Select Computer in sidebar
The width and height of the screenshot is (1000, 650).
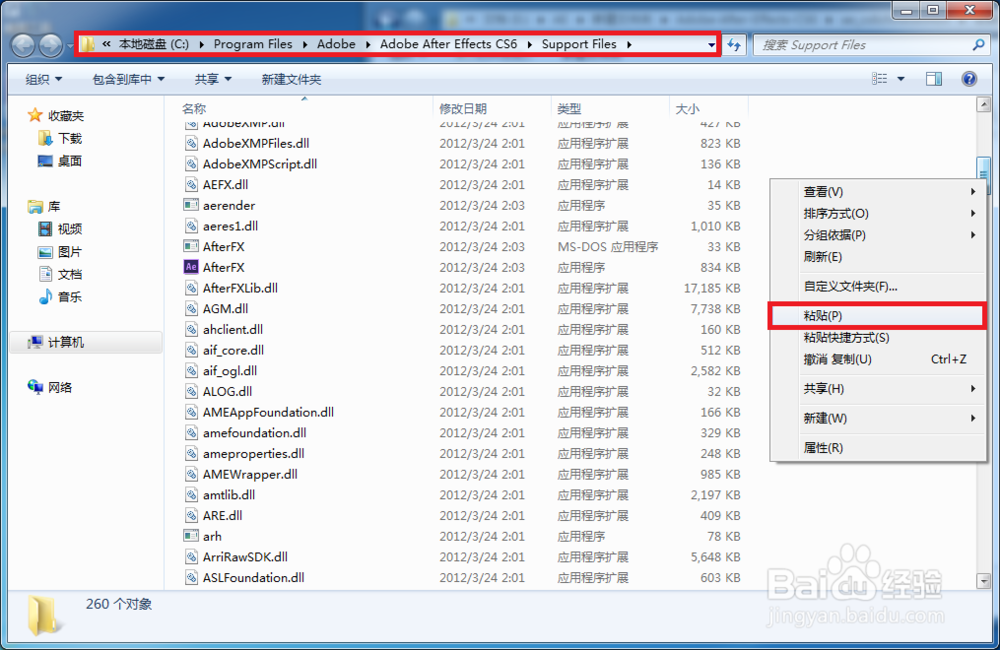click(x=87, y=343)
